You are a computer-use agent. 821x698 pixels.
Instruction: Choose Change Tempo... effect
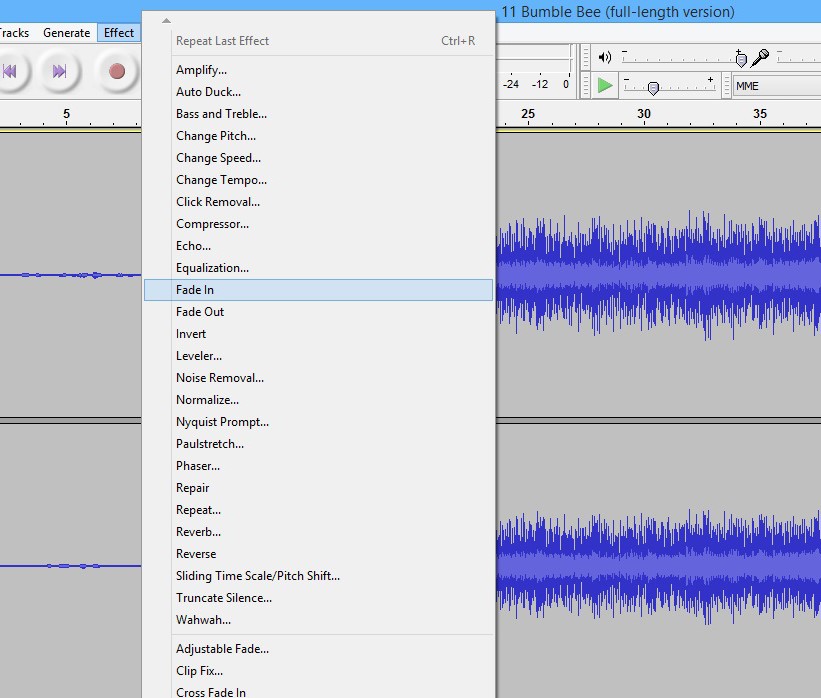[221, 180]
